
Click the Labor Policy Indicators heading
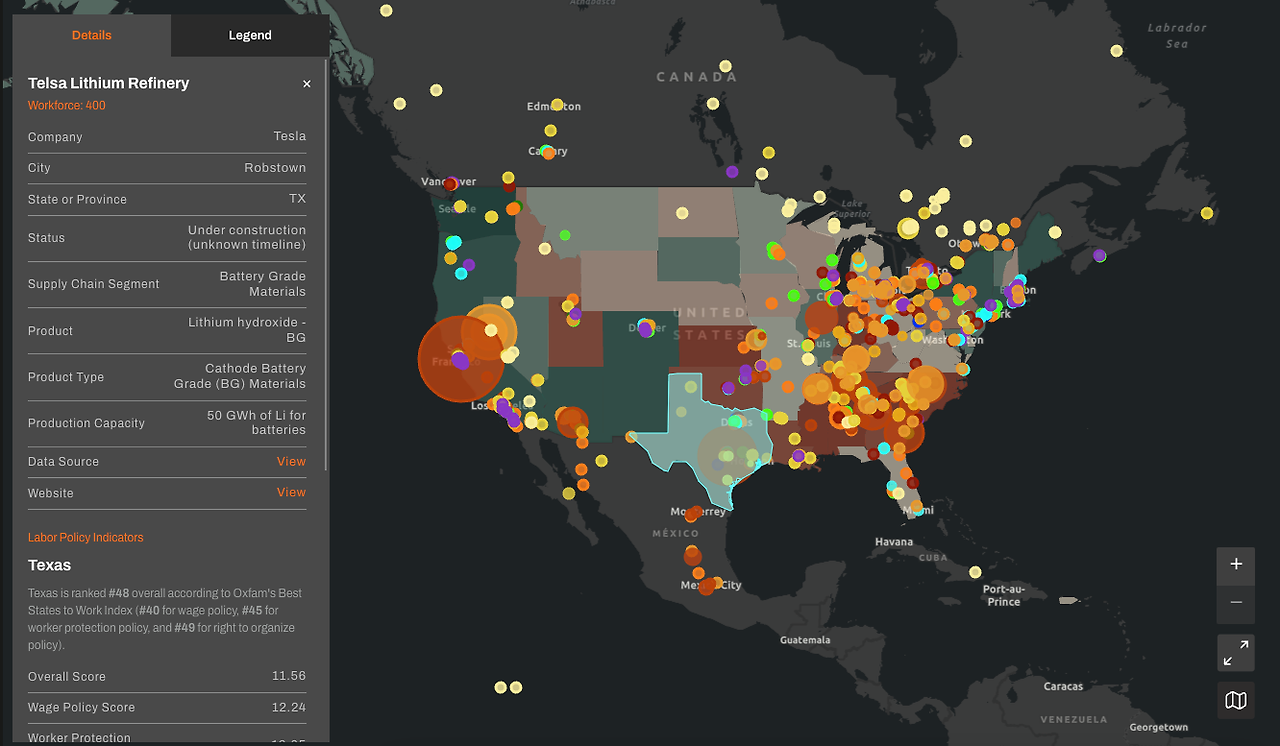coord(86,537)
